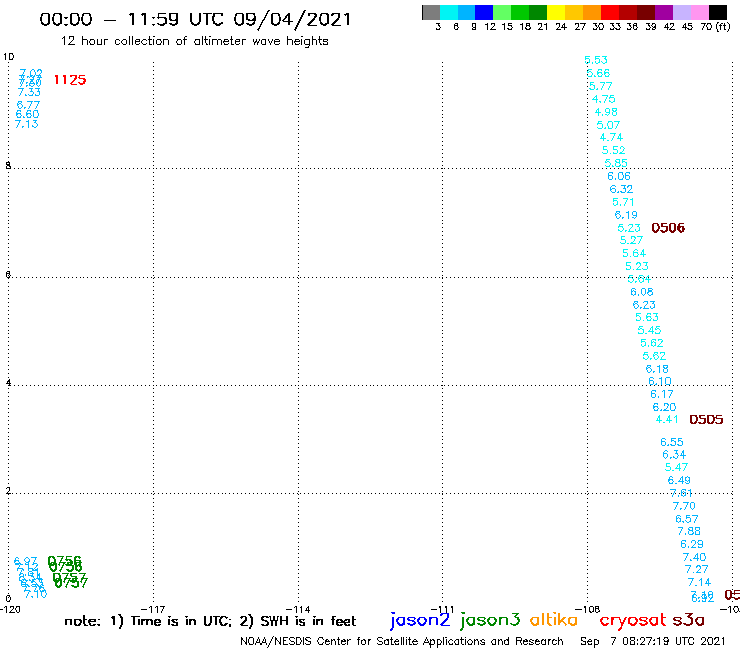Click the cyan swatch in the wave height legend
This screenshot has height=650, width=740.
click(449, 12)
